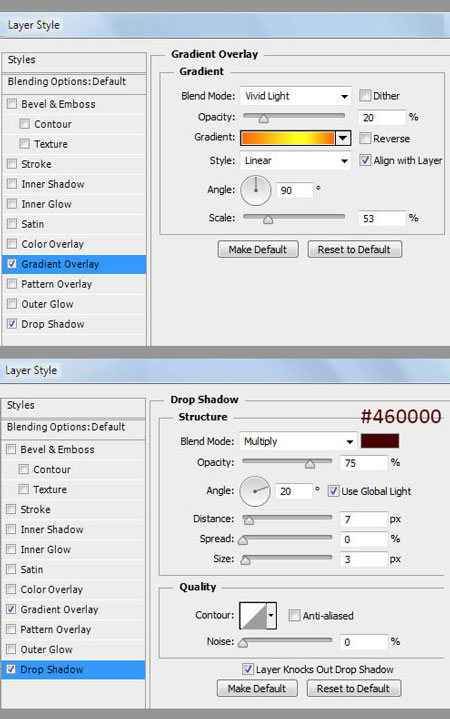Click the gradient Angle dial
450x719 pixels.
(x=256, y=190)
